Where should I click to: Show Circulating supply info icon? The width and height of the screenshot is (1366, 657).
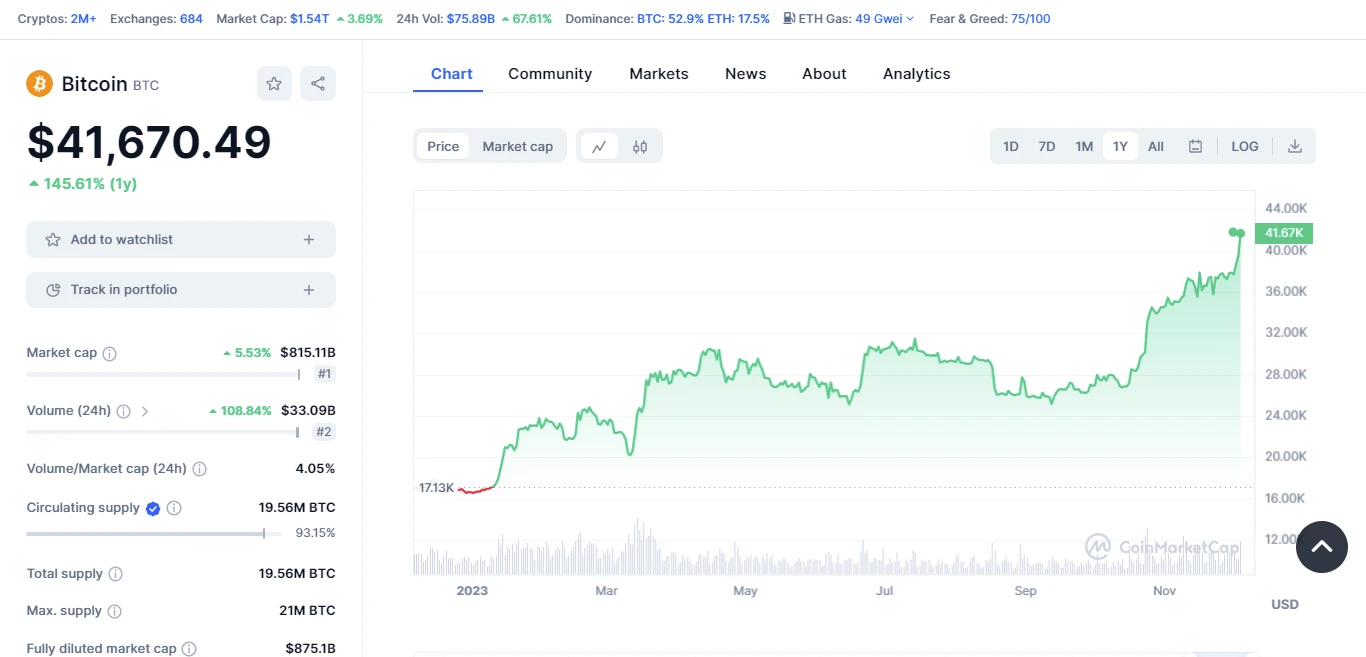(x=174, y=508)
